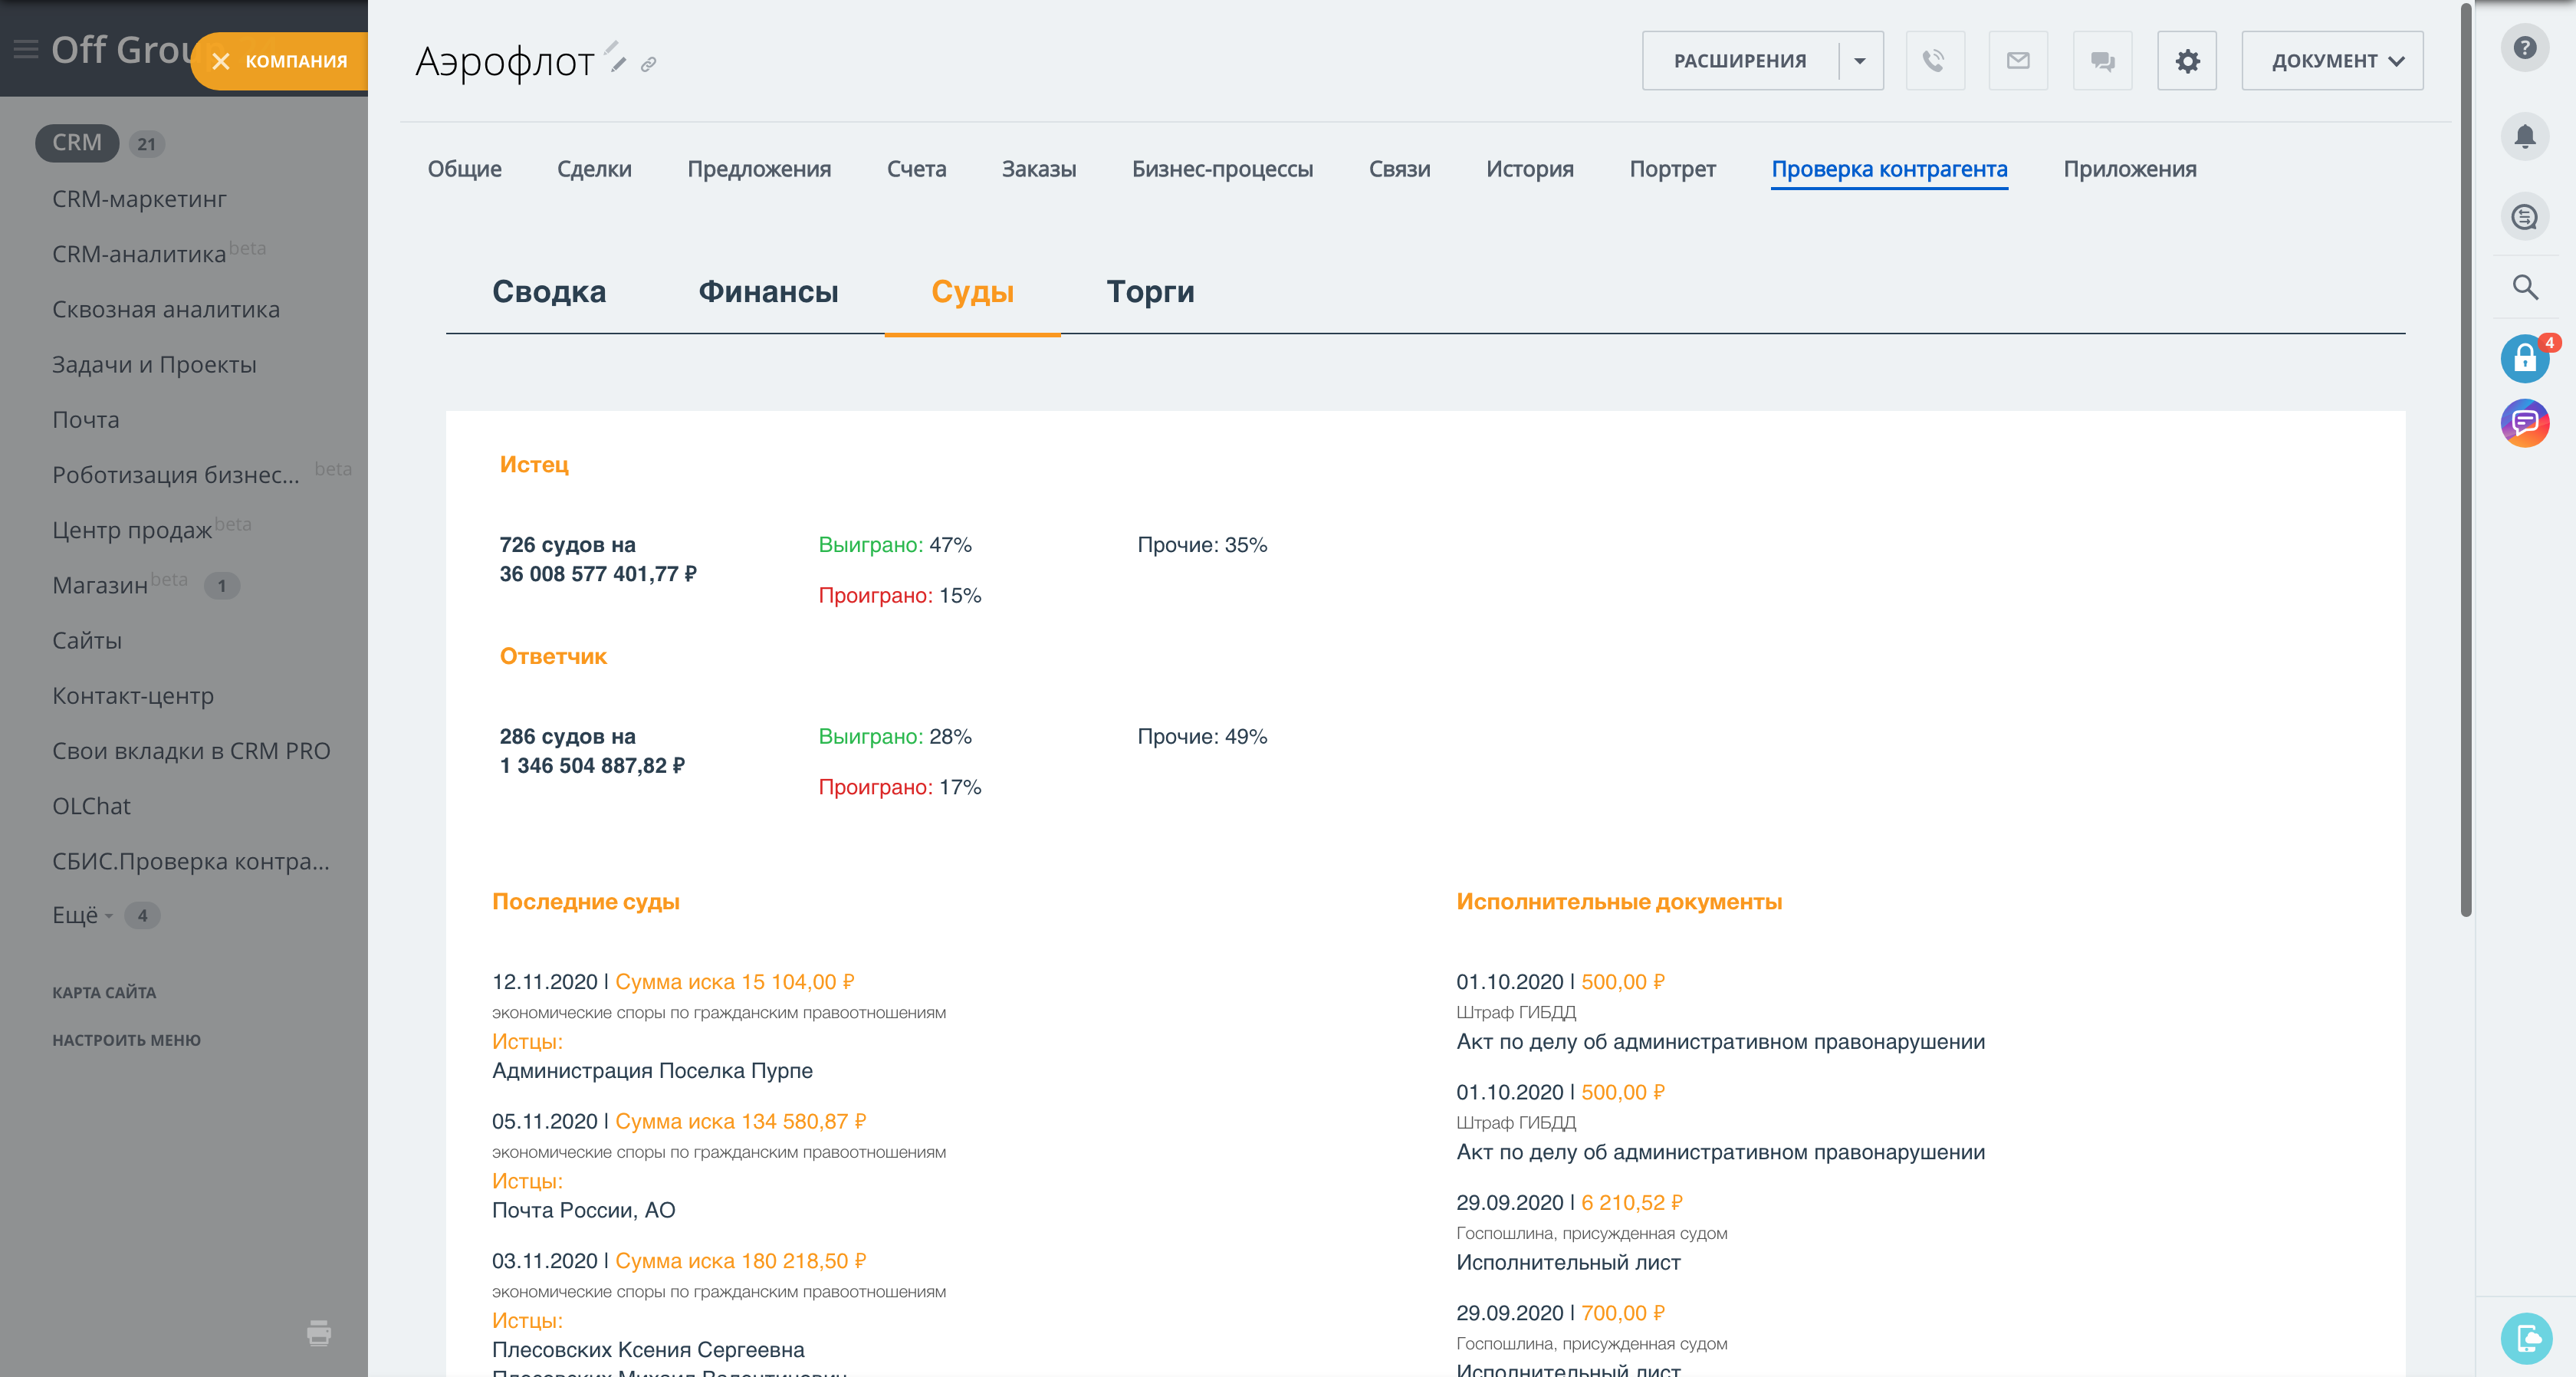2576x1377 pixels.
Task: Open the chat bubbles icon in header
Action: tap(2102, 61)
